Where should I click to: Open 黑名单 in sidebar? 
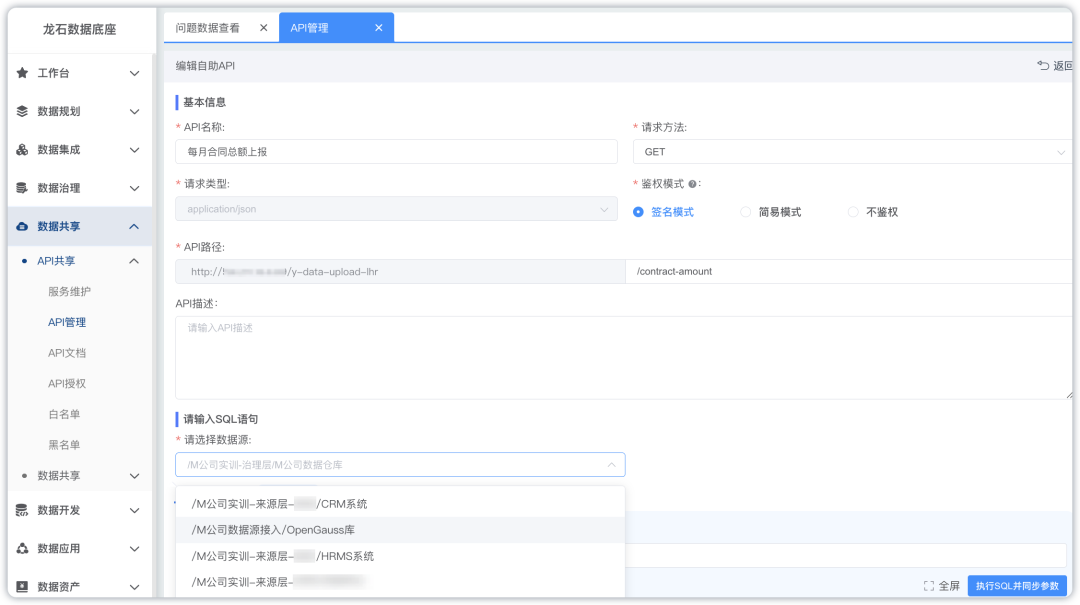(x=64, y=444)
